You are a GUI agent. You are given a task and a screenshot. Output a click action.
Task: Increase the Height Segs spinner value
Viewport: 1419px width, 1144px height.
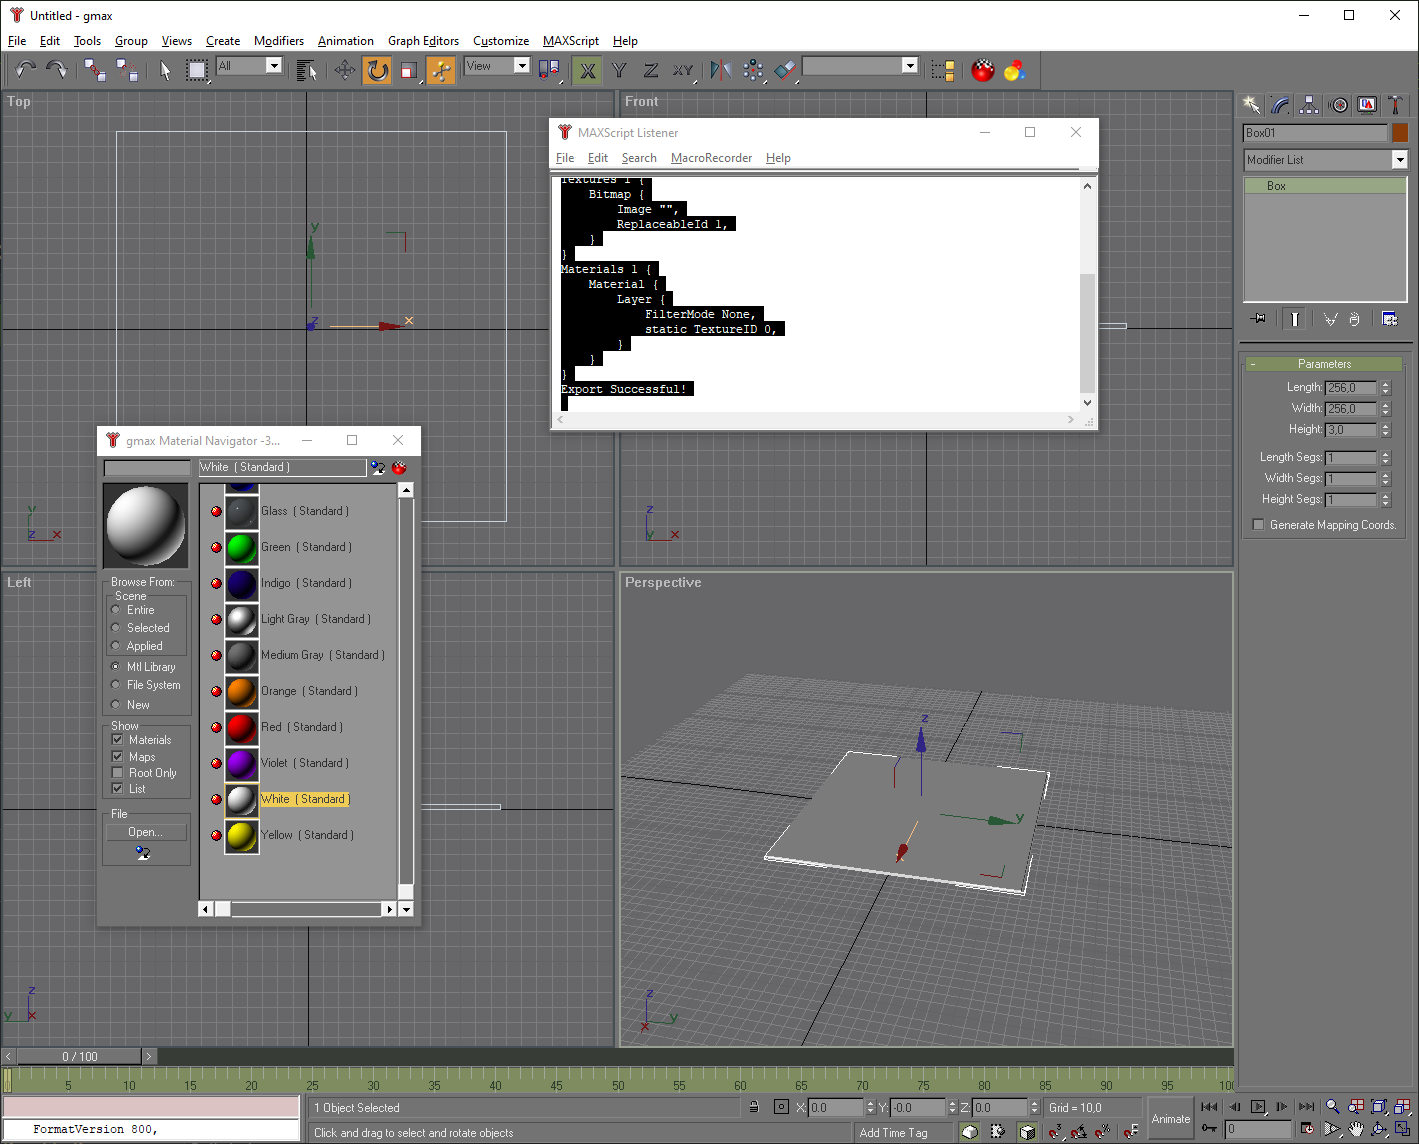[1386, 496]
